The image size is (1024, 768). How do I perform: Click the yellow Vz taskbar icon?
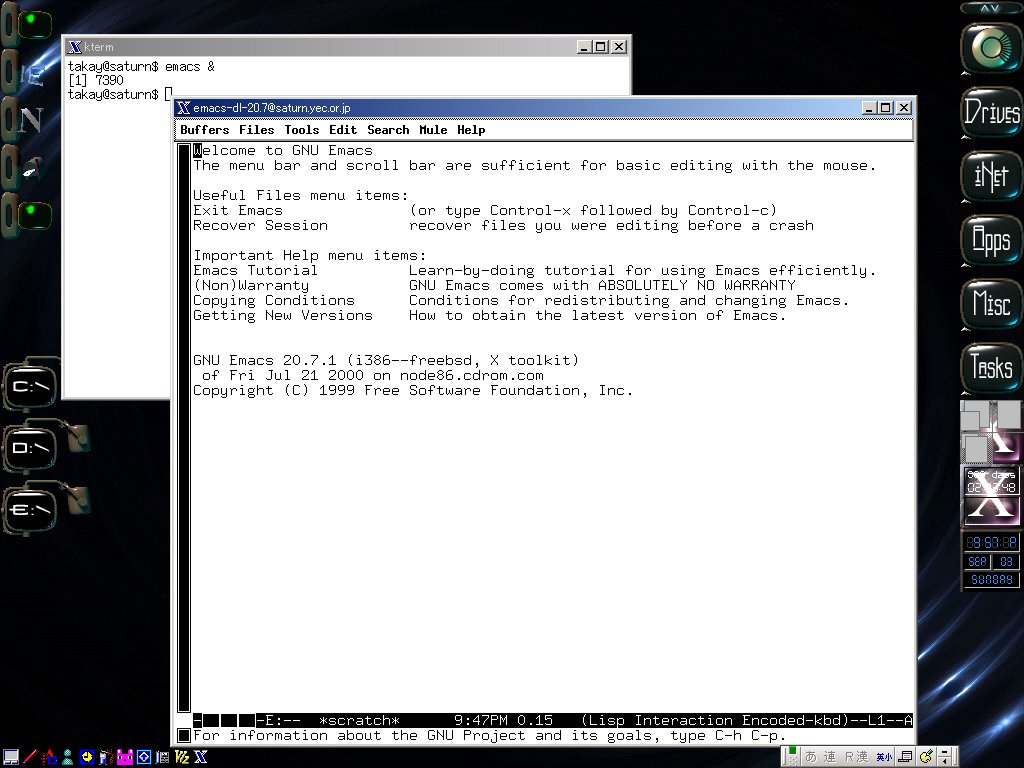tap(182, 757)
